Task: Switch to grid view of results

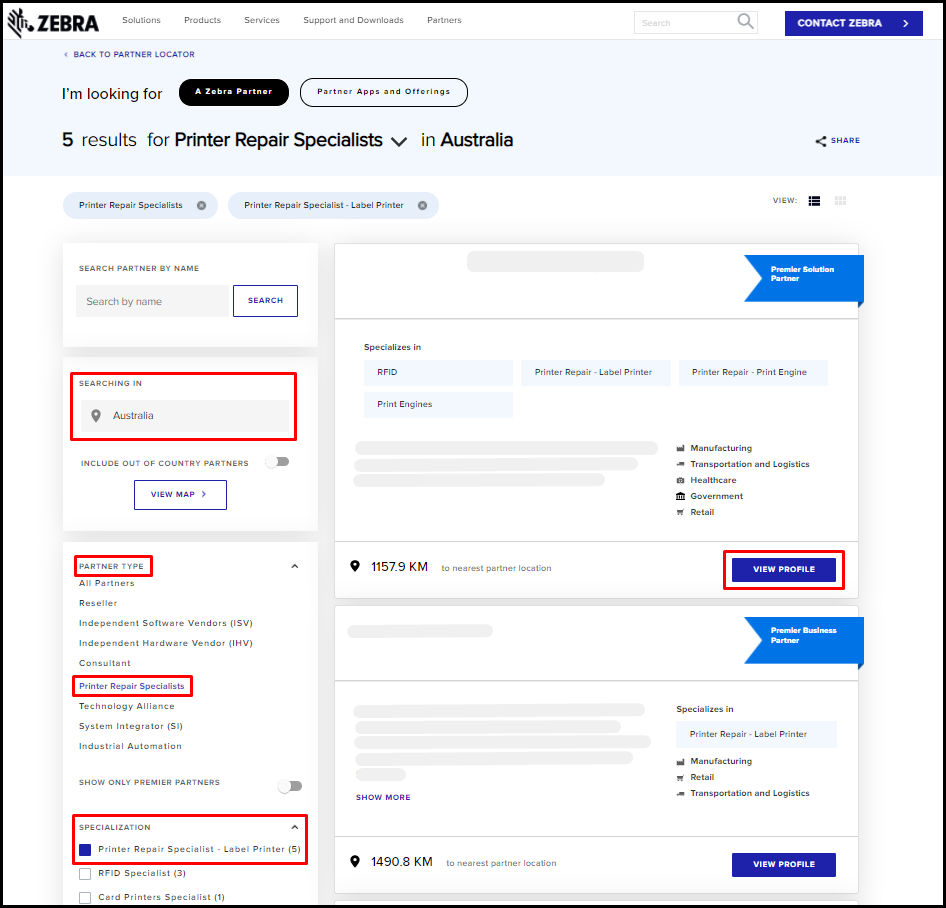Action: tap(840, 200)
